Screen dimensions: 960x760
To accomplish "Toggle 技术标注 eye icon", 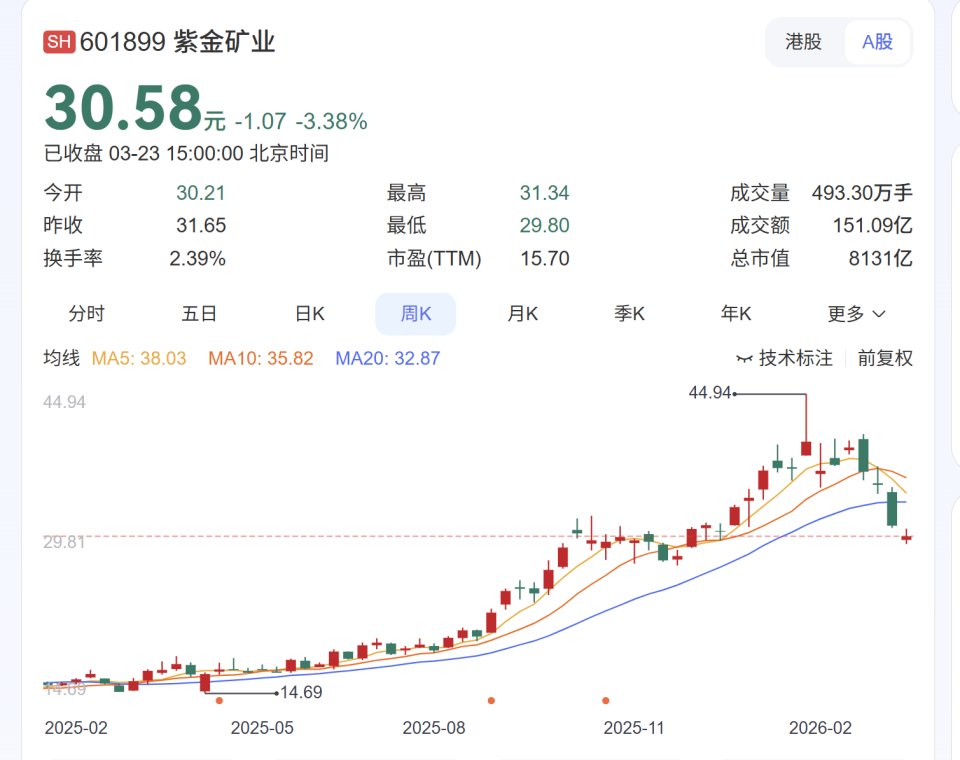I will point(744,358).
